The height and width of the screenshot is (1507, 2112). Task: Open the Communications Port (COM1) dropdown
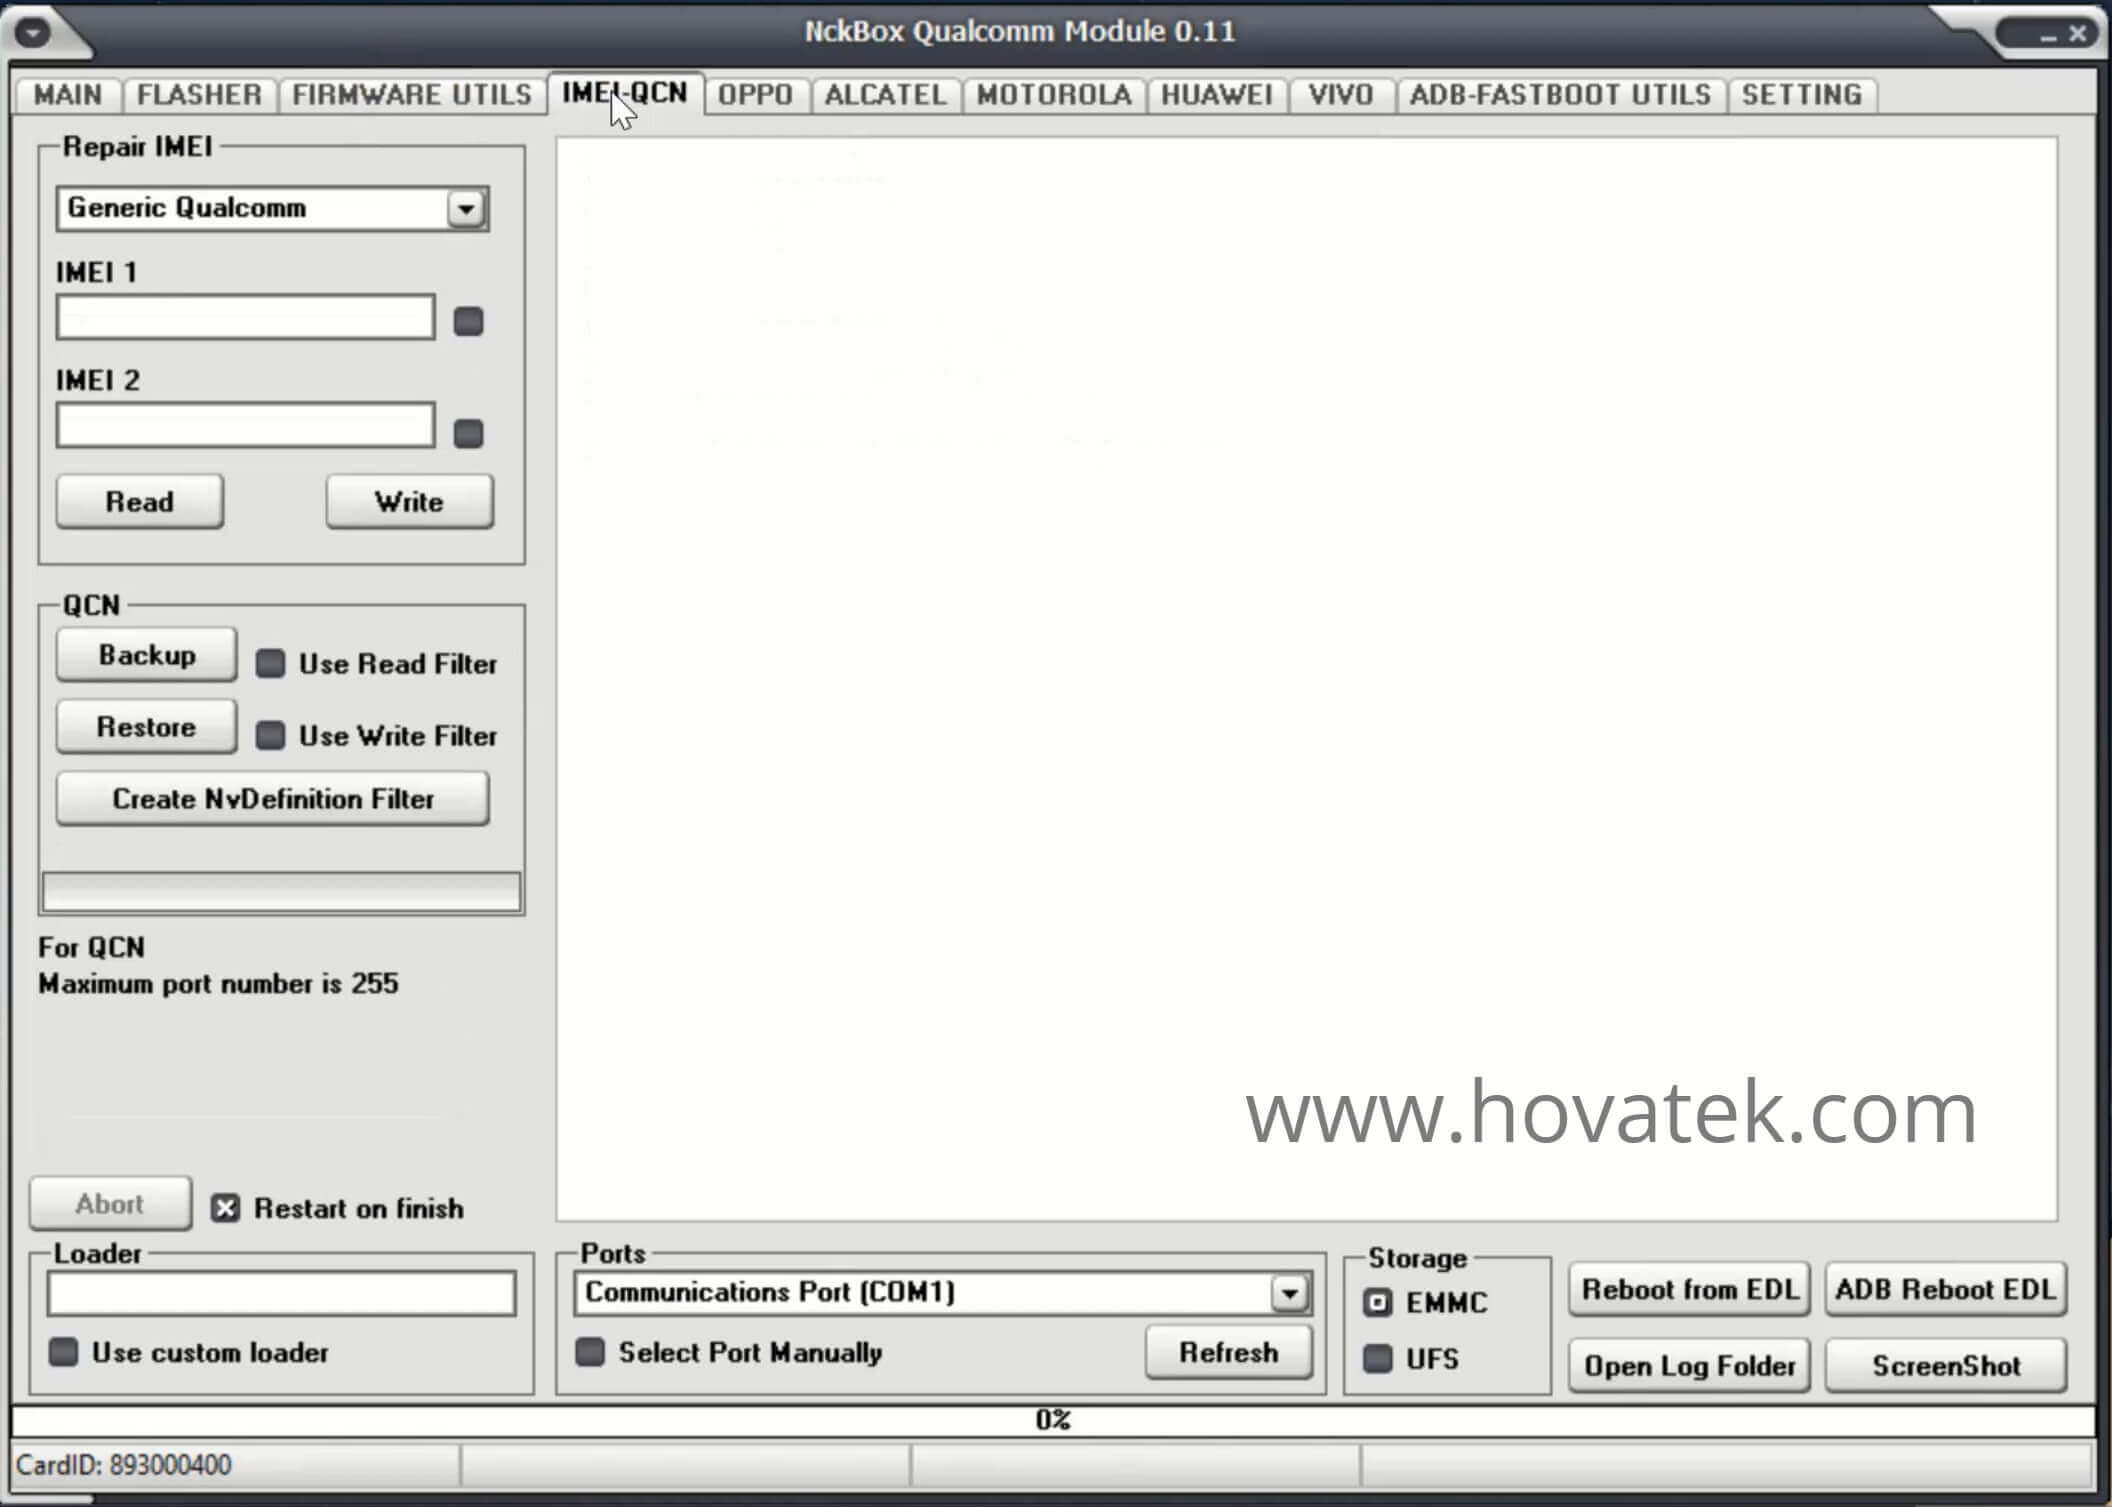pyautogui.click(x=943, y=1293)
